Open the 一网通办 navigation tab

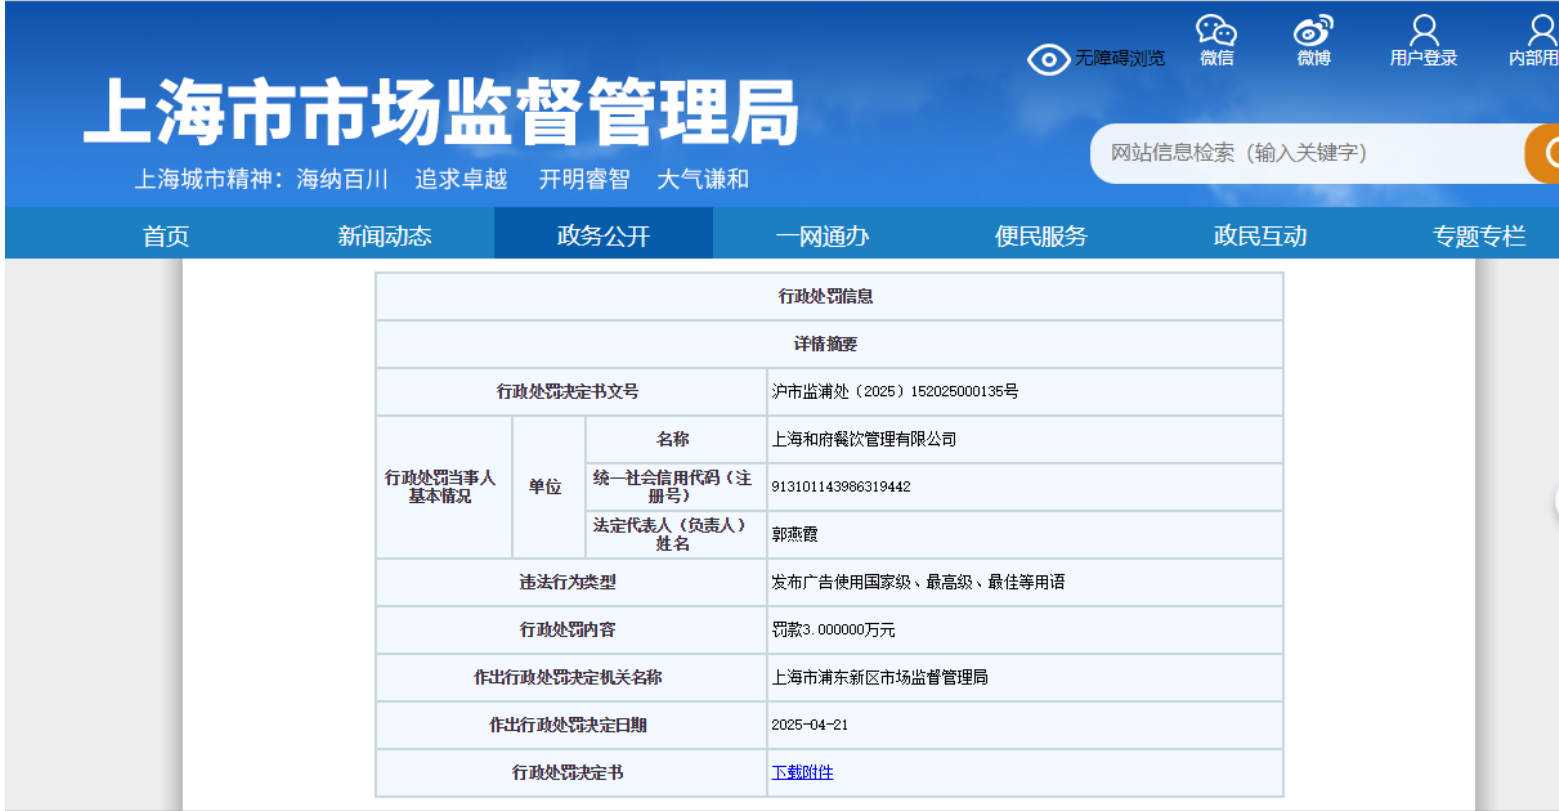click(x=822, y=236)
